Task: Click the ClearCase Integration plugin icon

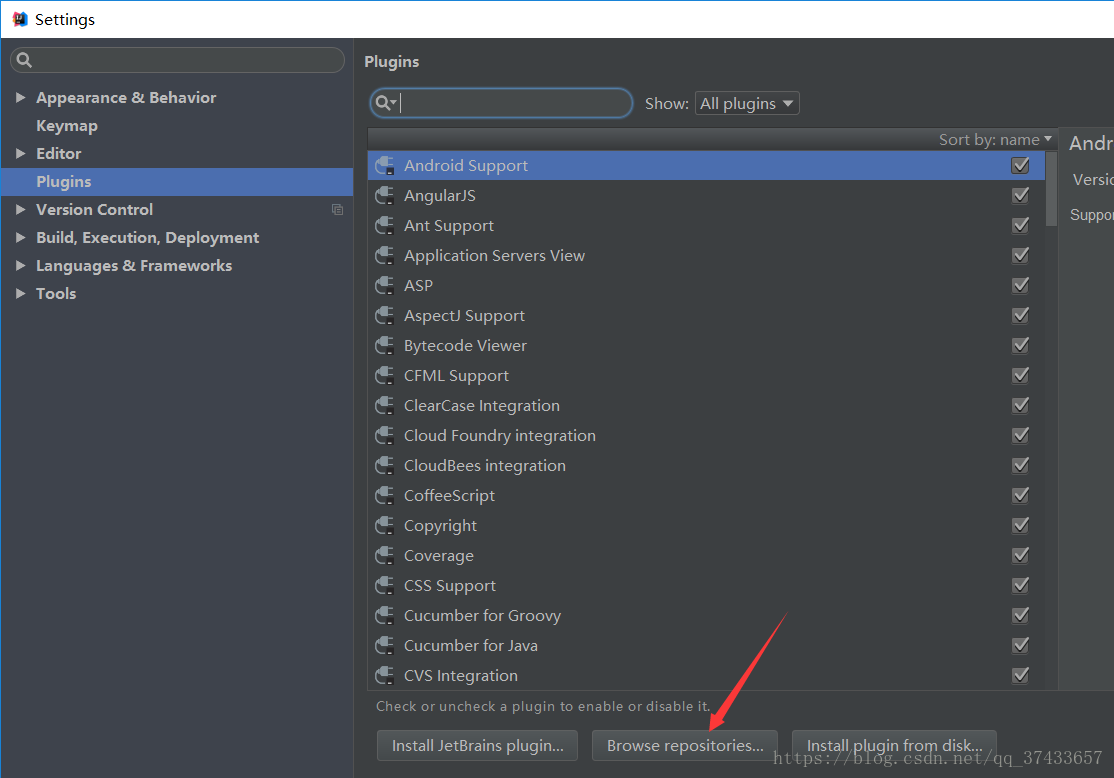Action: [x=384, y=405]
